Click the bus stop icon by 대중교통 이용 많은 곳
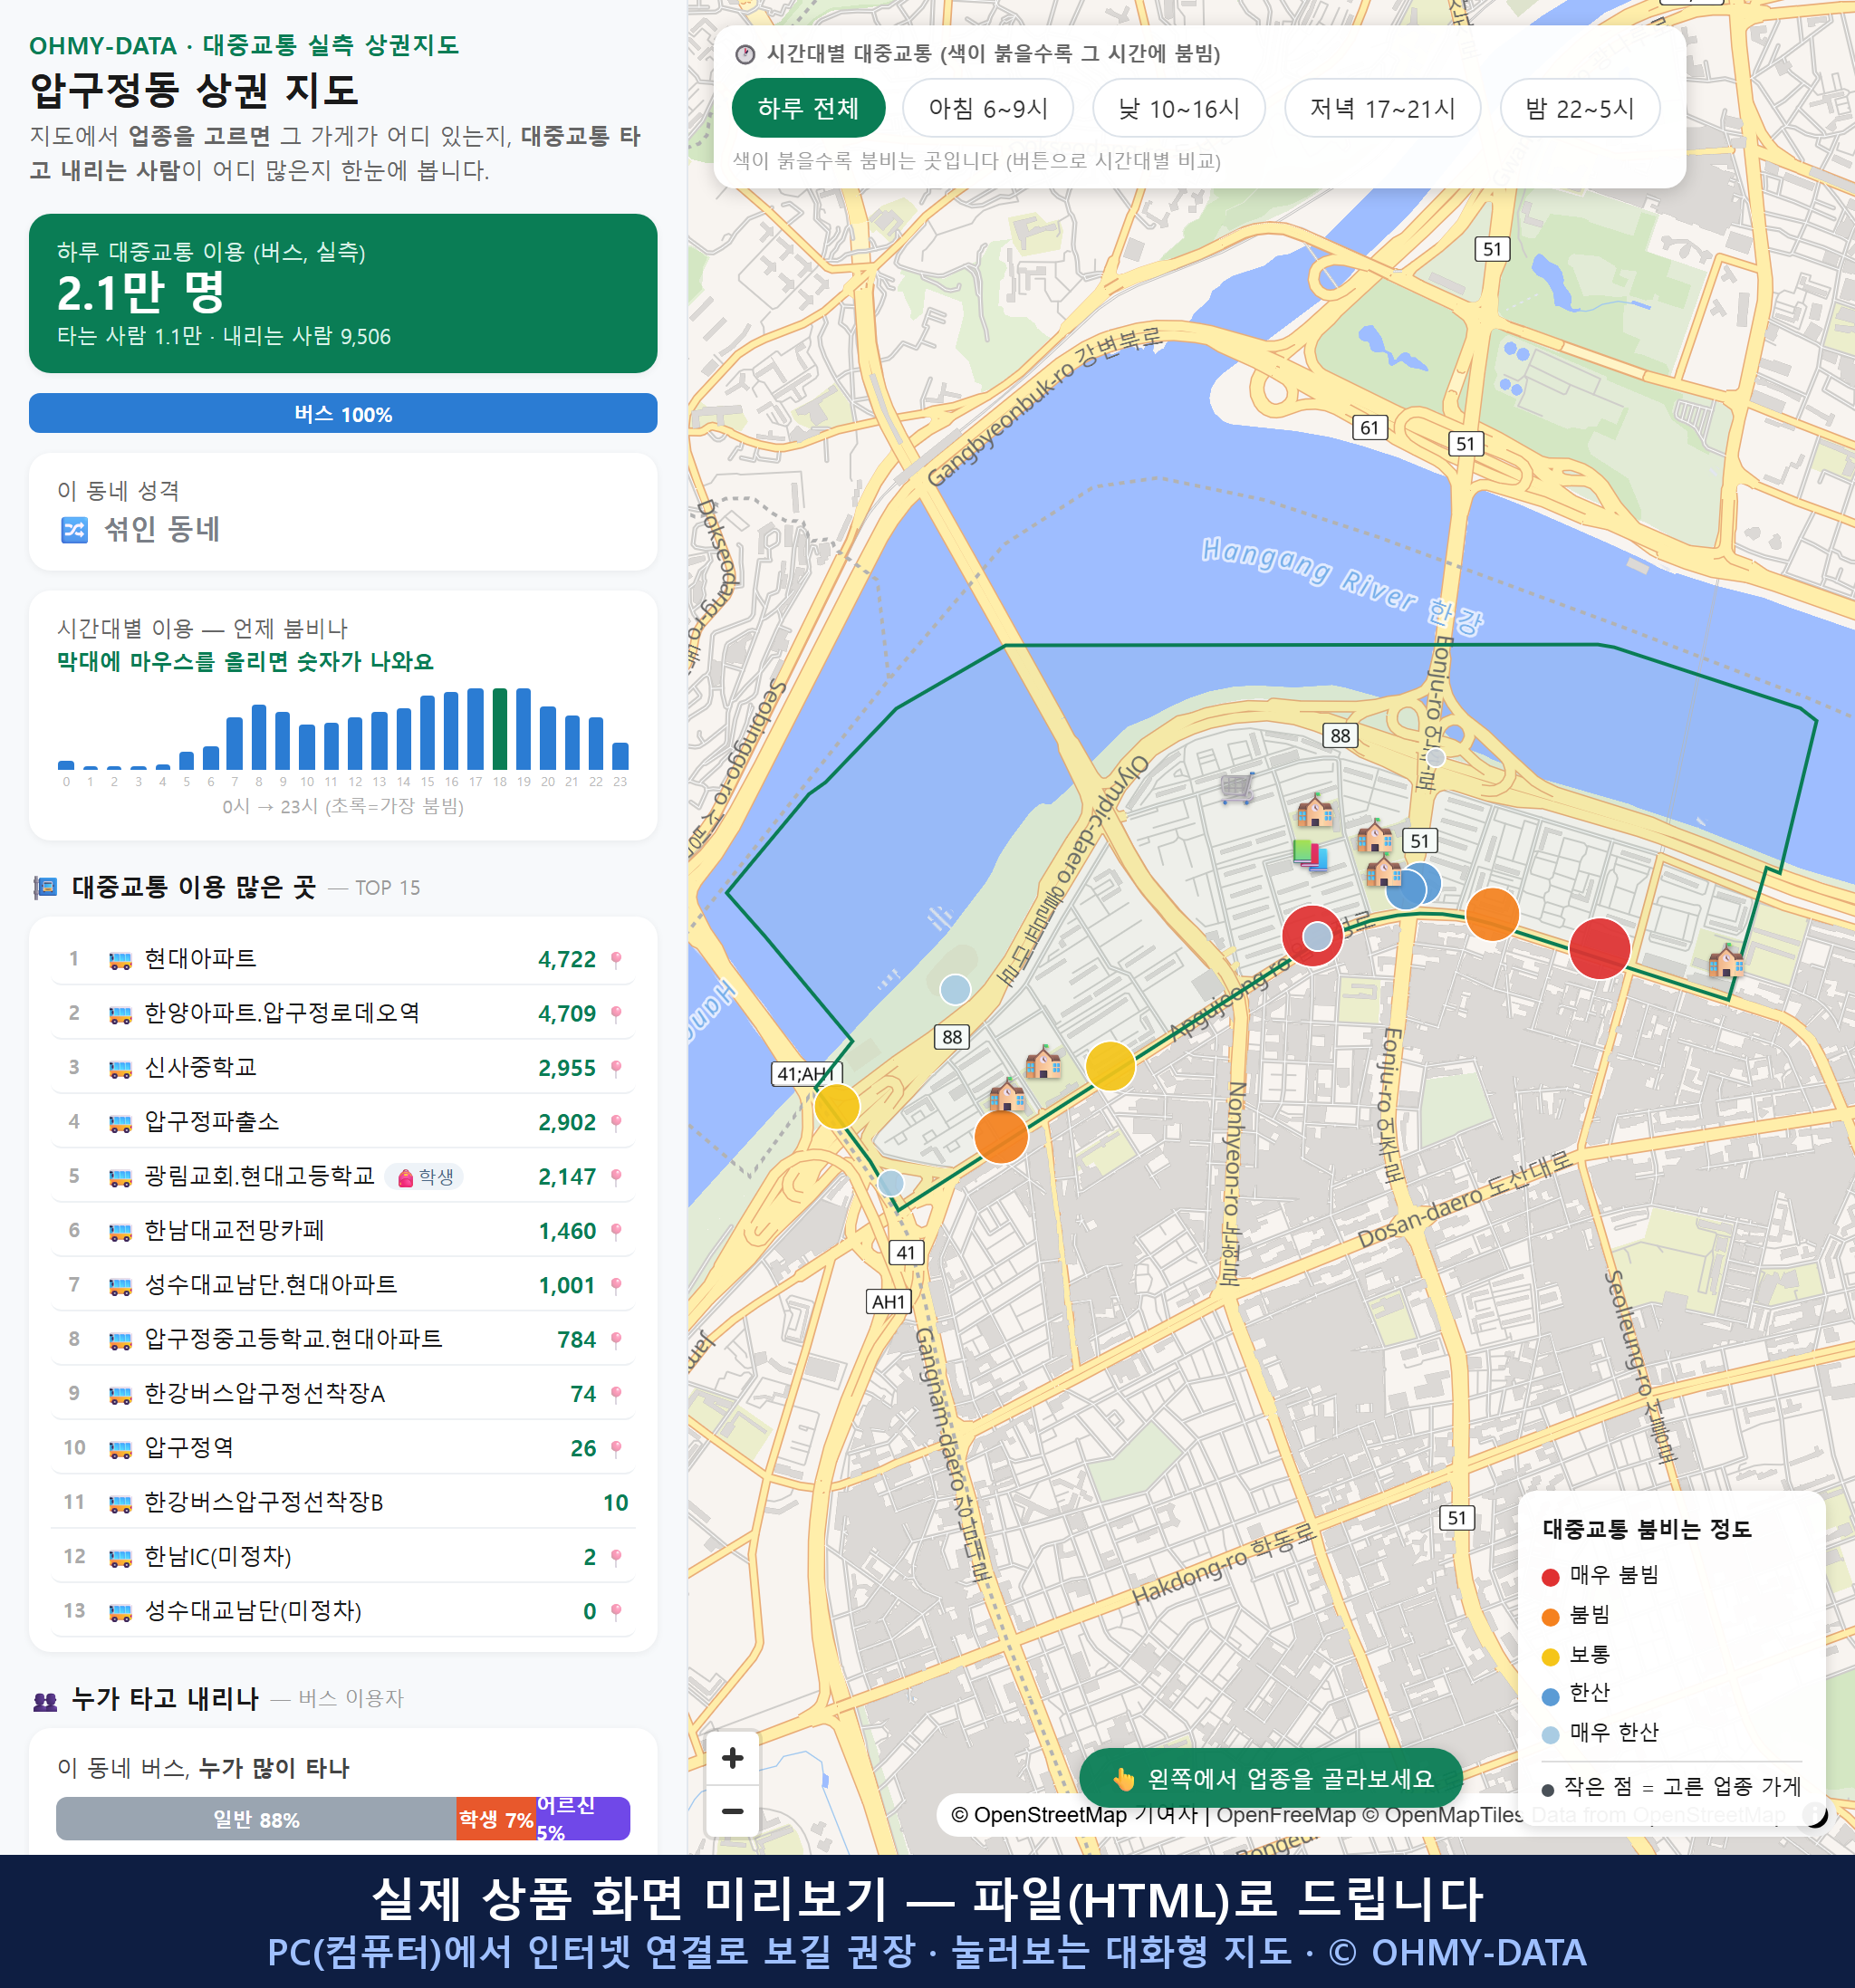 point(45,887)
